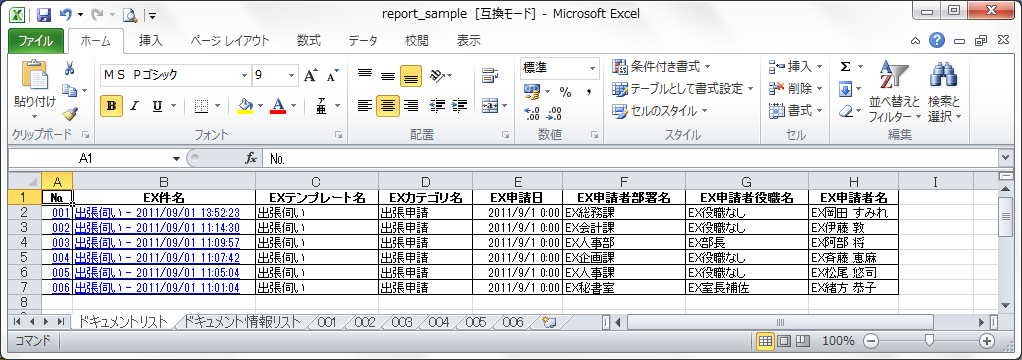
Task: Click the 006 link in column A
Action: pos(61,287)
